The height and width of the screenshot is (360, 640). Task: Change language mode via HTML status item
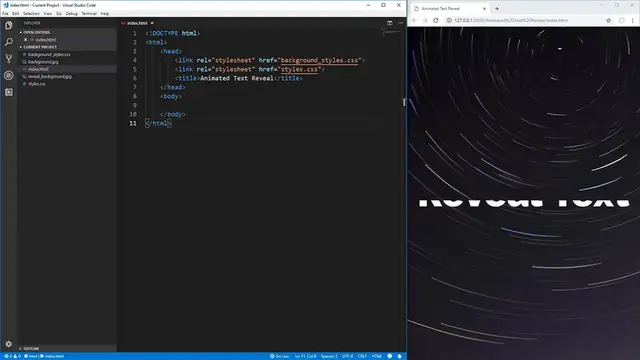pos(377,356)
